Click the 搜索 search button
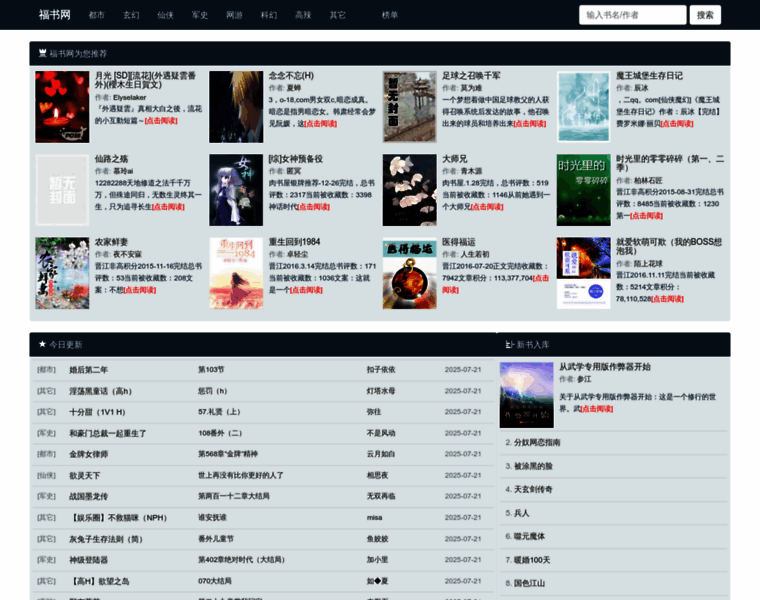Screen dimensions: 760x600 tap(705, 15)
